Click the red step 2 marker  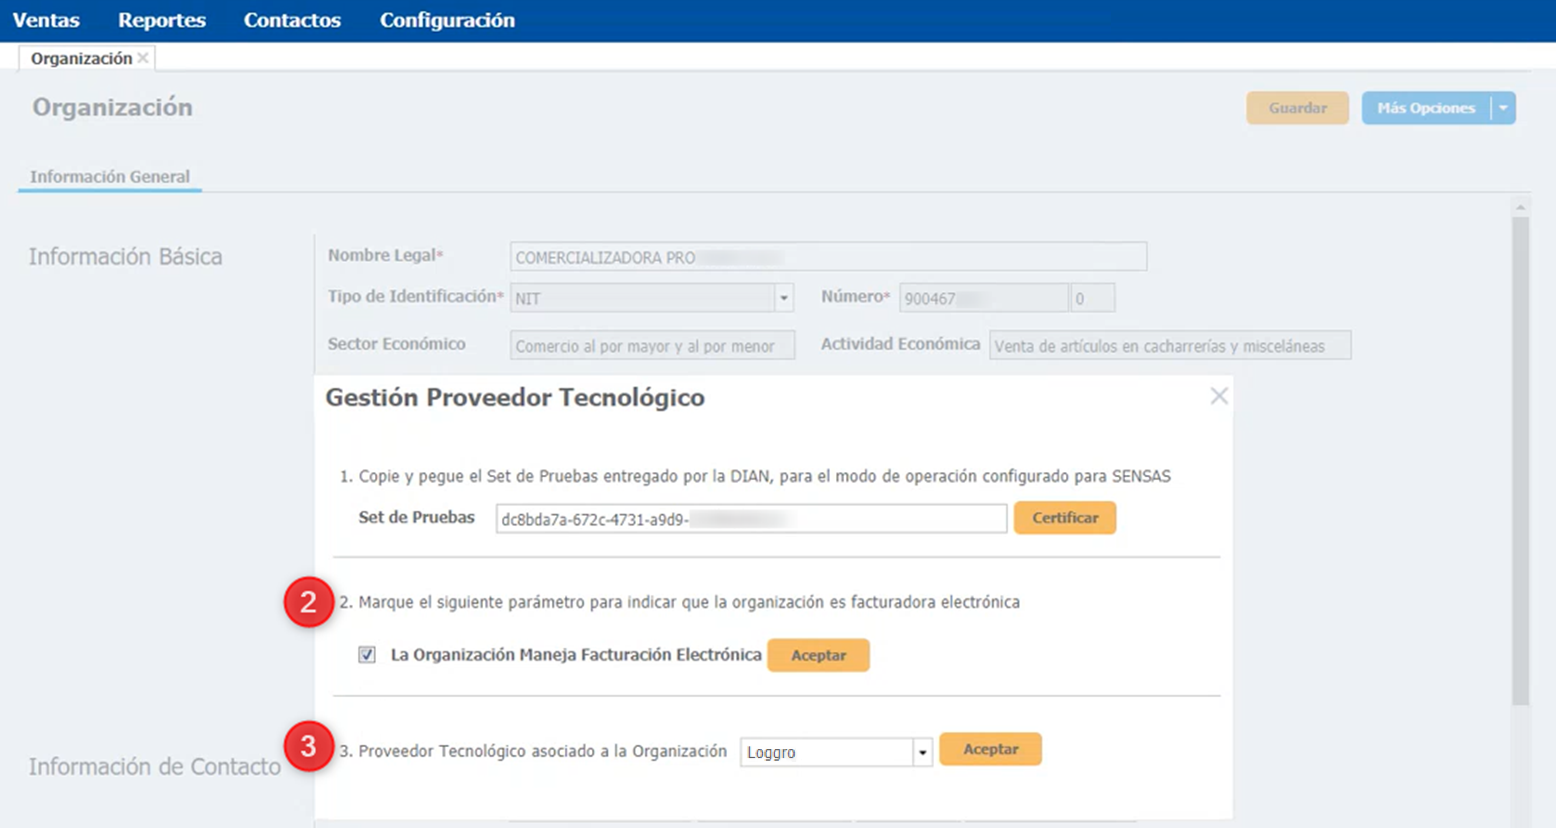(x=309, y=602)
